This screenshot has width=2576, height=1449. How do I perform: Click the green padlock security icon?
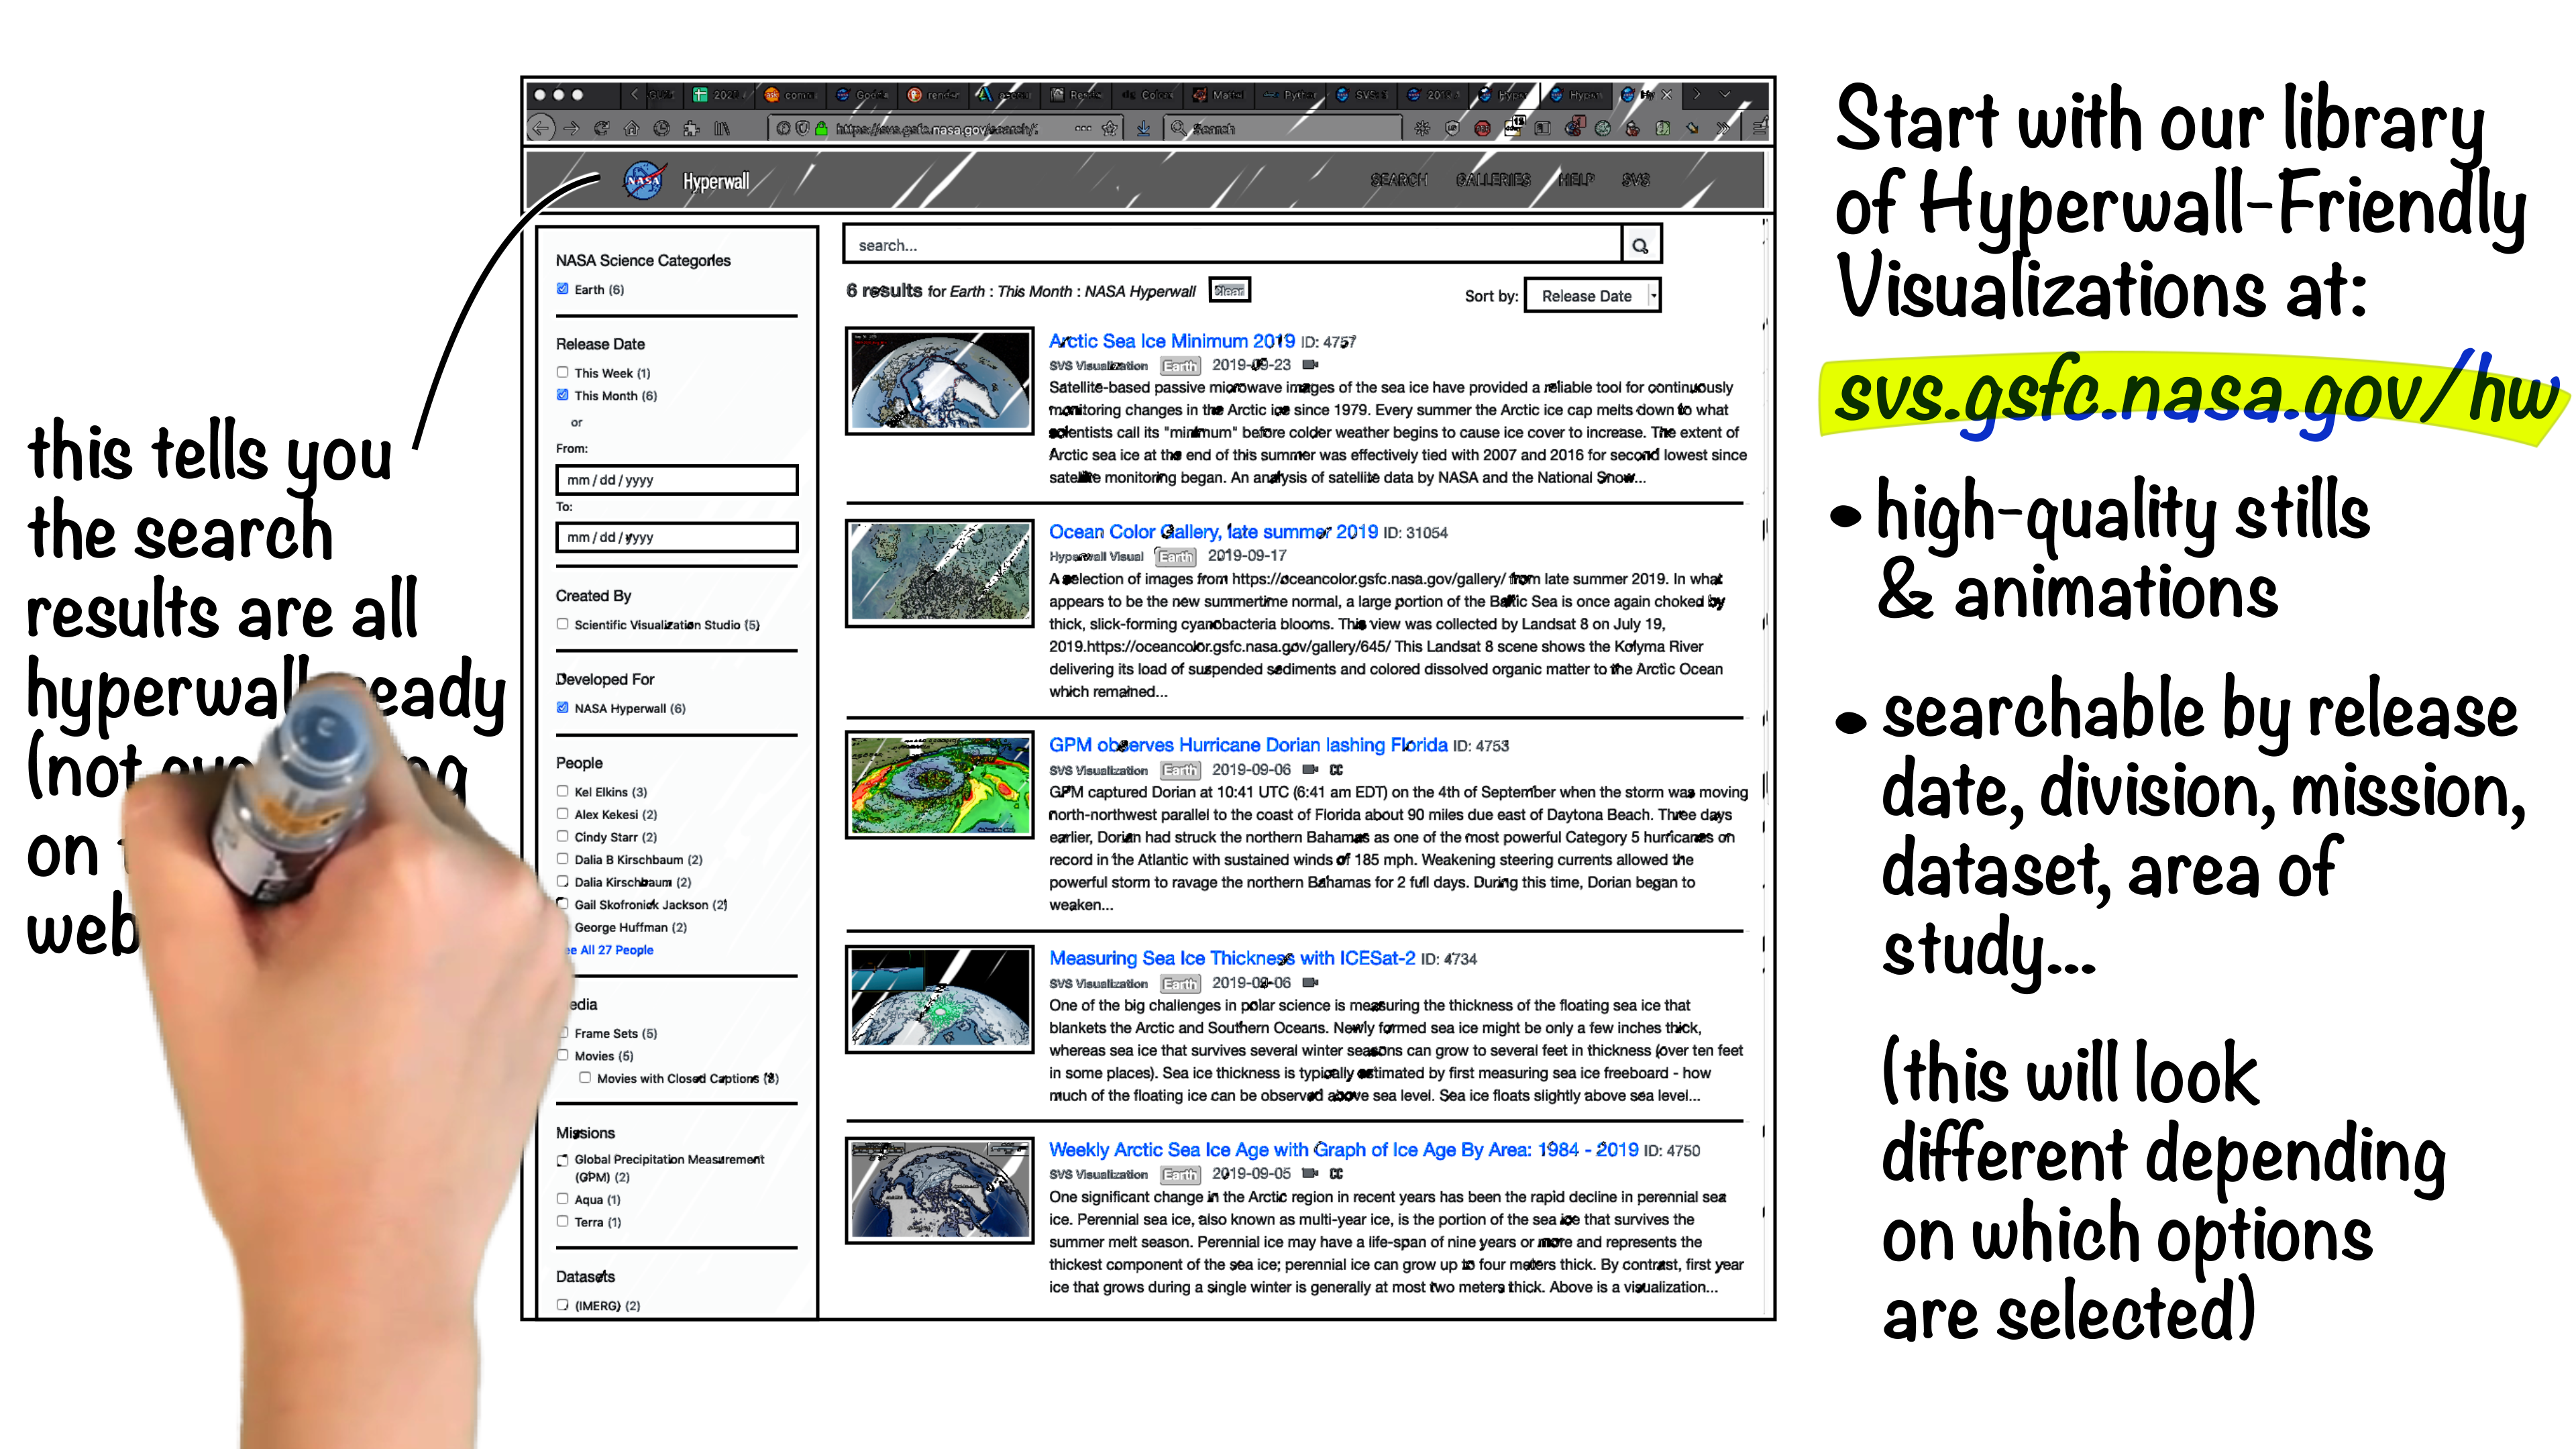point(821,128)
